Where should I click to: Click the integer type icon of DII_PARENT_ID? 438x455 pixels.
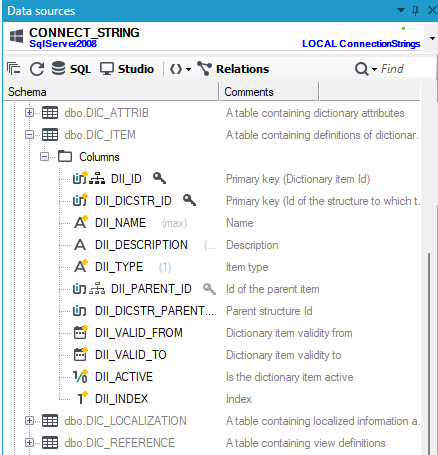[x=79, y=289]
